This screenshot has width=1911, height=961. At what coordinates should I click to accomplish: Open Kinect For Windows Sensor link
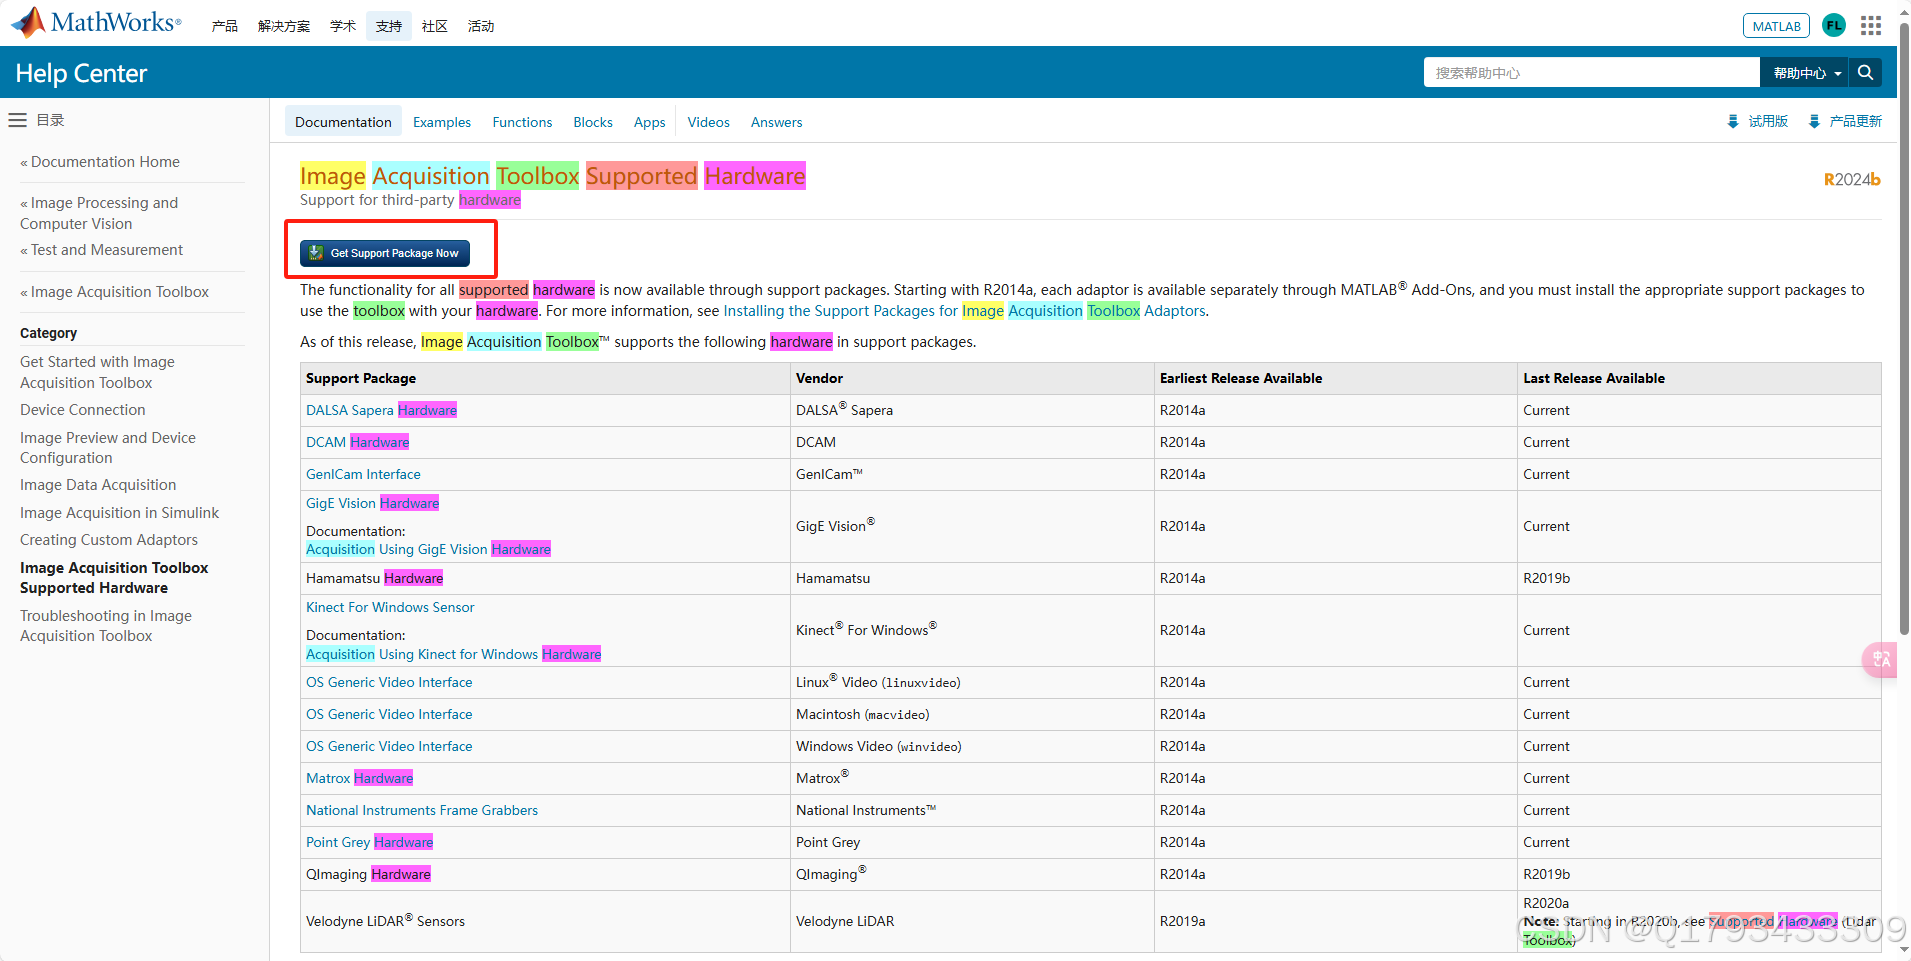[x=390, y=607]
